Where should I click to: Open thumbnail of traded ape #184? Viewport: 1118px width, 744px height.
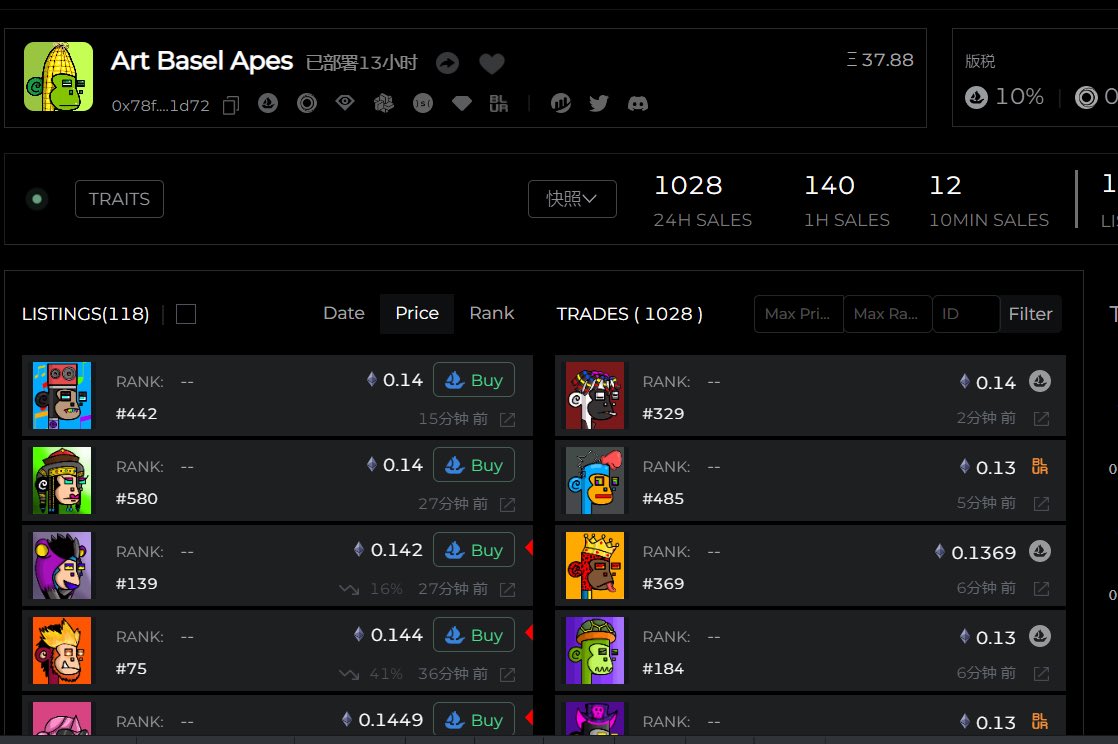tap(595, 650)
